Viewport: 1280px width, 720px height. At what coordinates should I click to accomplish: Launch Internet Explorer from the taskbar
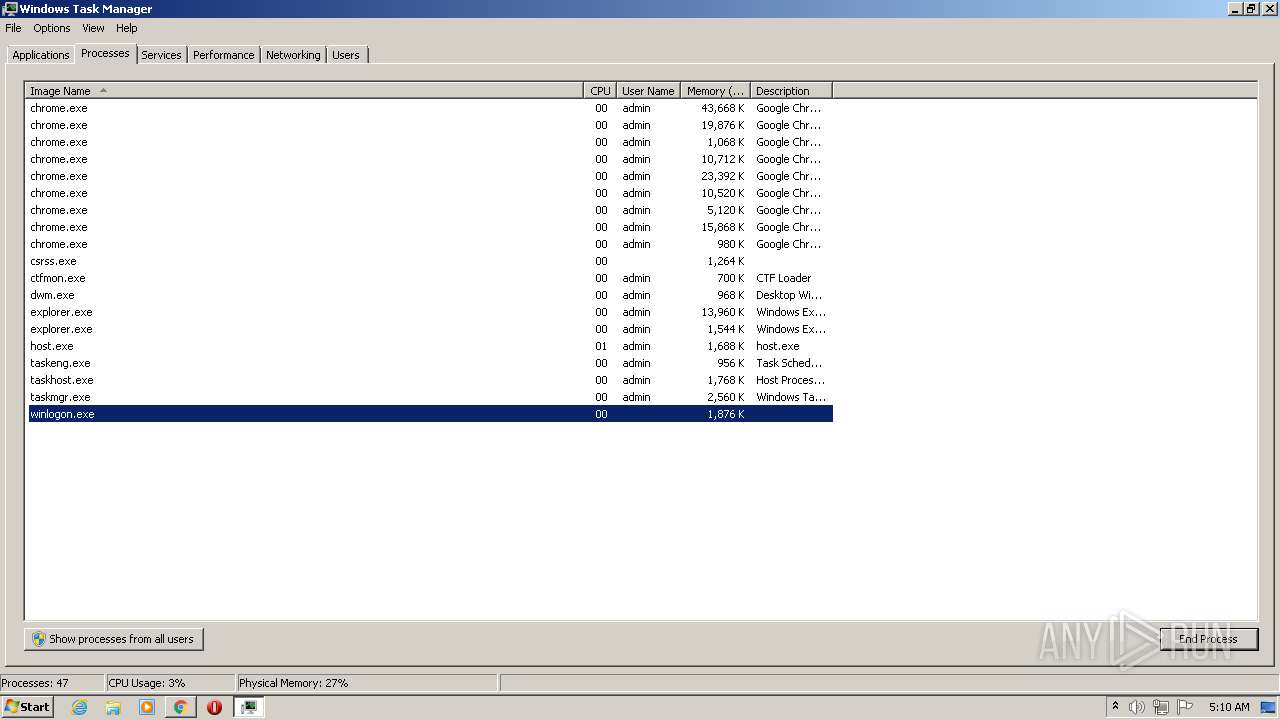tap(79, 707)
